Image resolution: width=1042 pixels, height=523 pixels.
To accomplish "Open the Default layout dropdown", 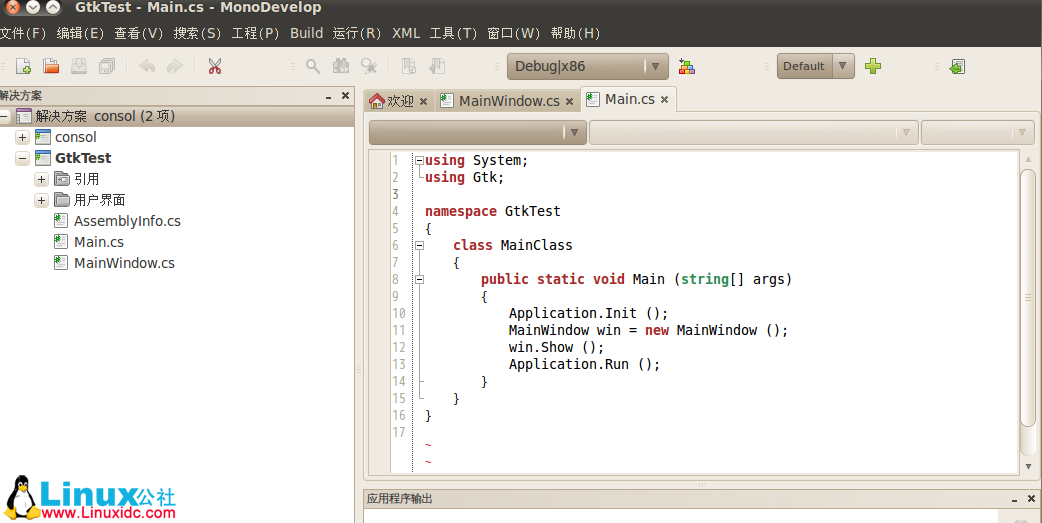I will [x=815, y=67].
